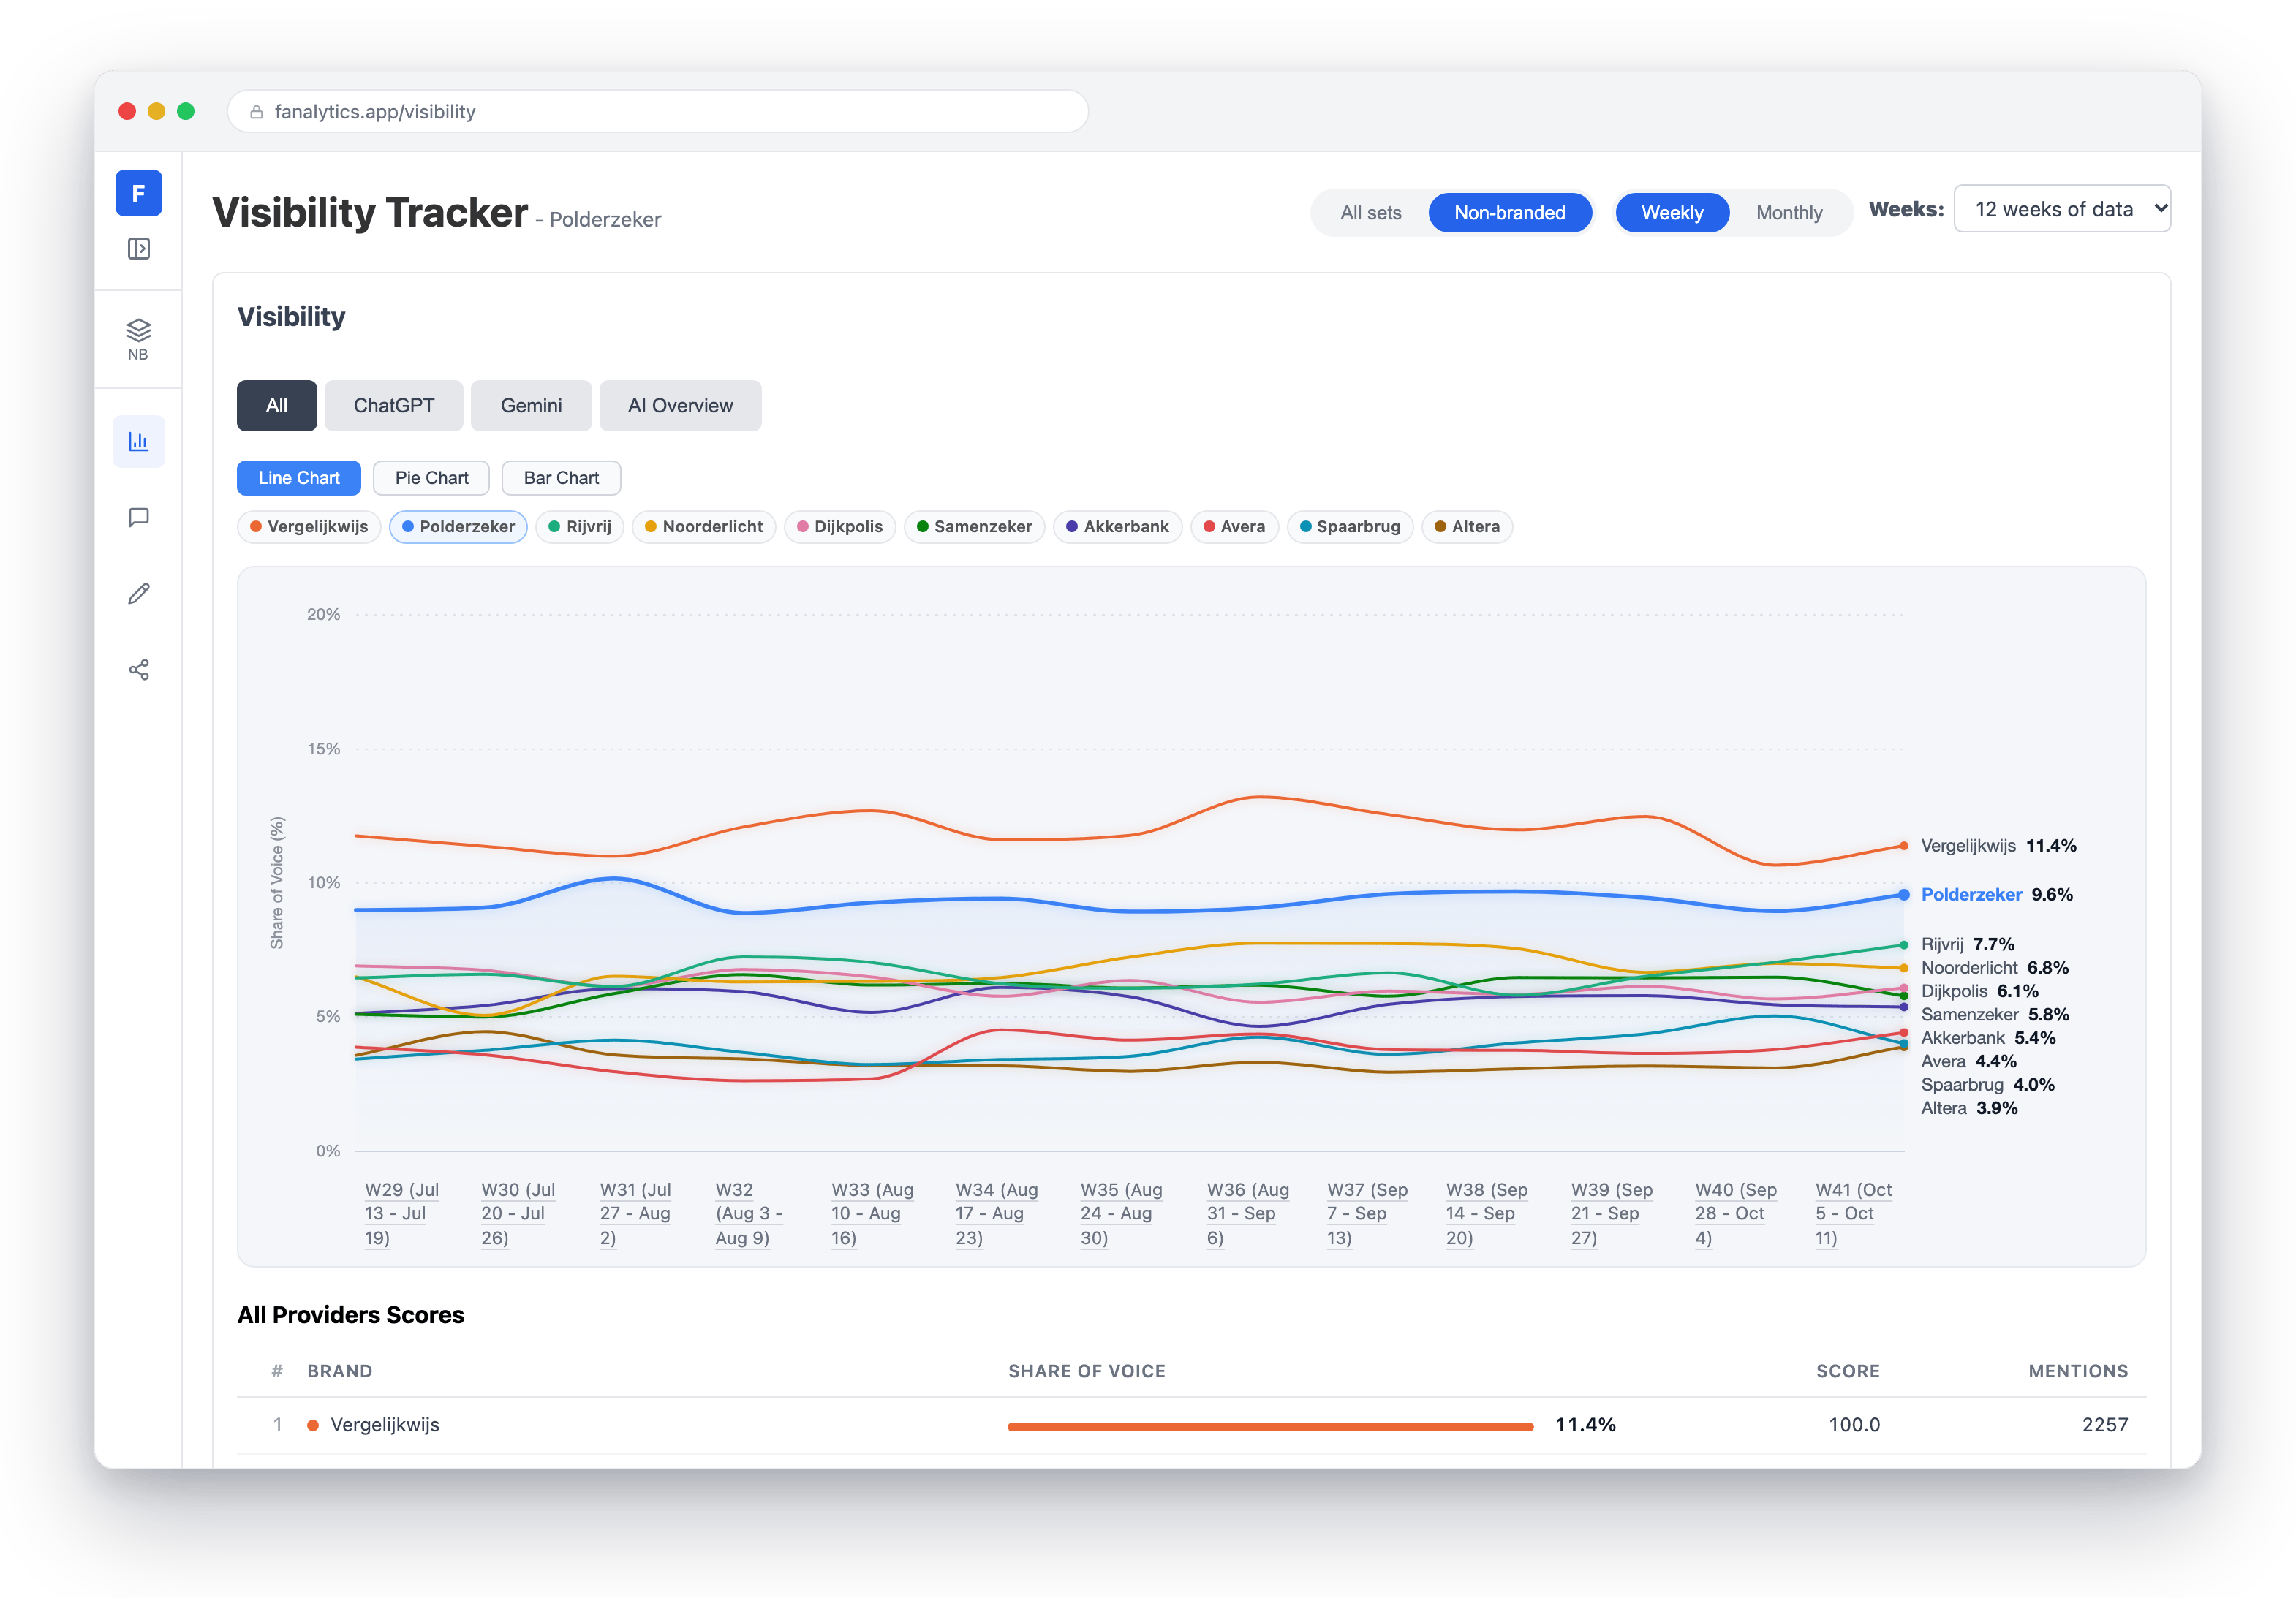Open the NB layers set icon
The width and height of the screenshot is (2296, 1598).
pos(138,340)
